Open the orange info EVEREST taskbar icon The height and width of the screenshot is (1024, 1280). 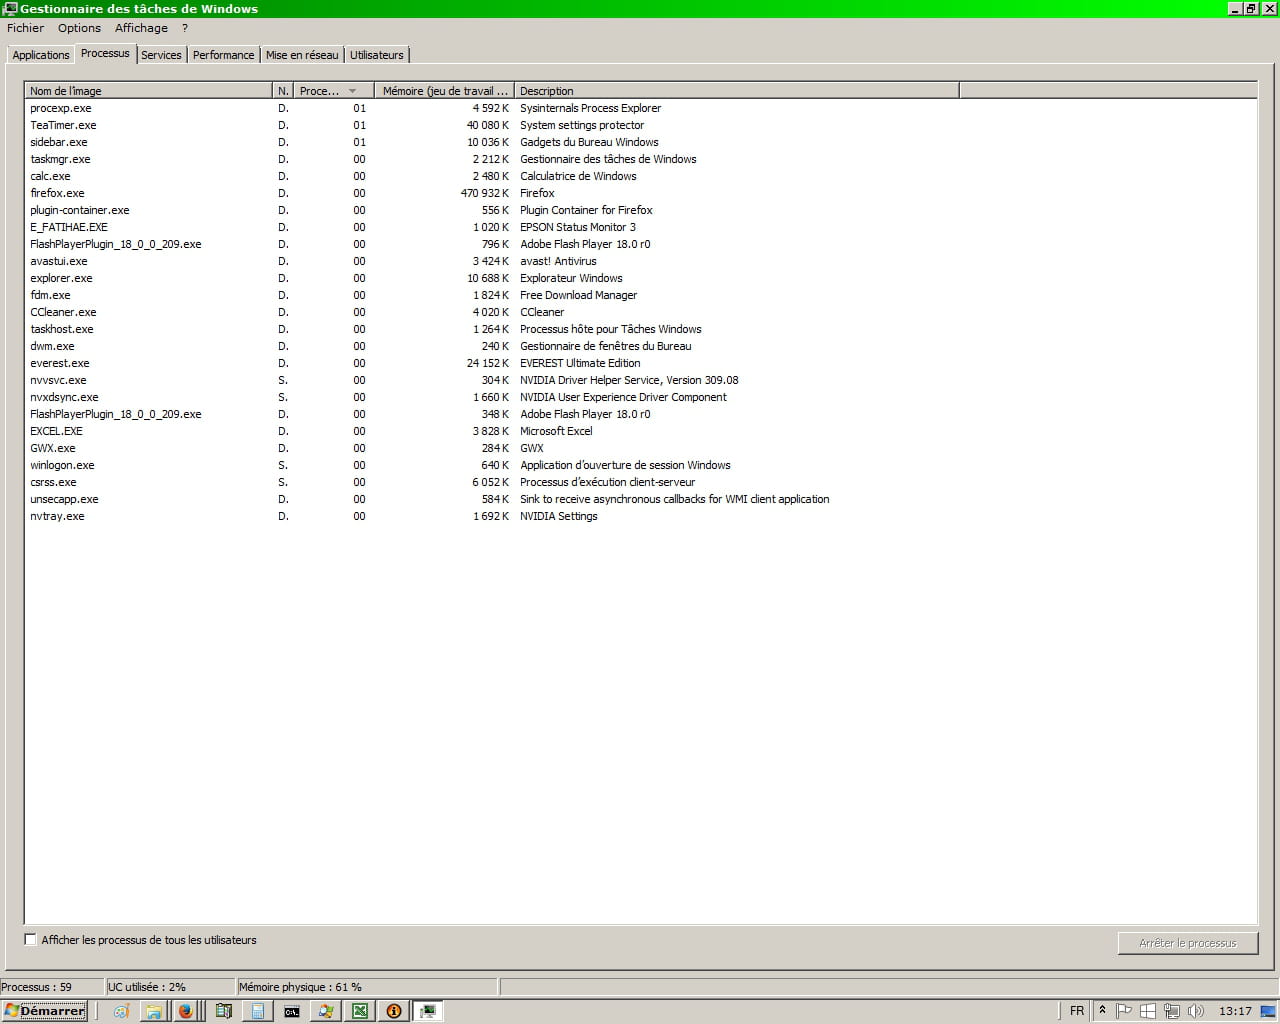pos(394,1011)
